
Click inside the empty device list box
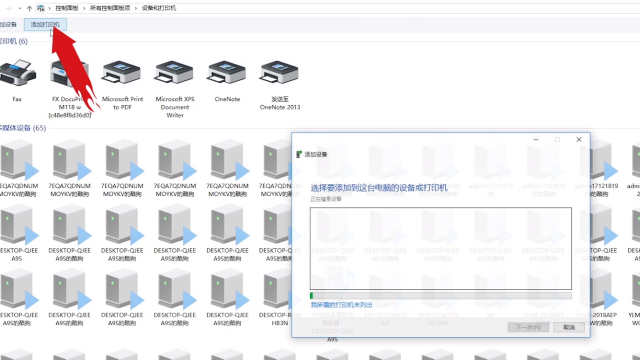[441, 249]
